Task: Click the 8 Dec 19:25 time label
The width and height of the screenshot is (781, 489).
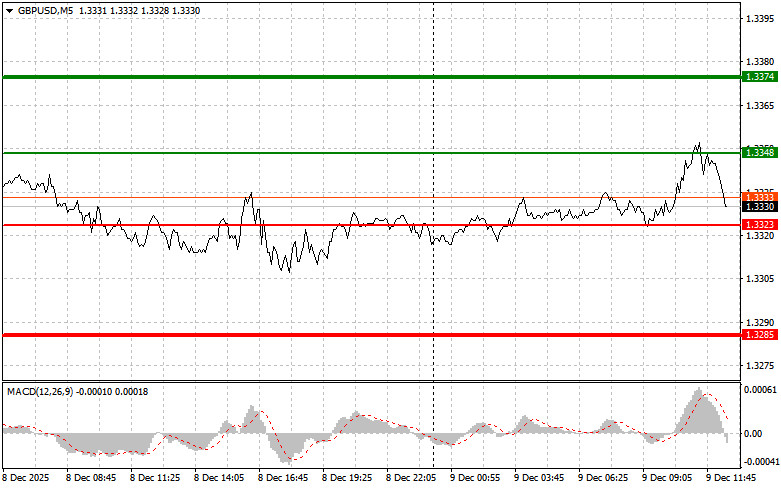Action: tap(347, 478)
